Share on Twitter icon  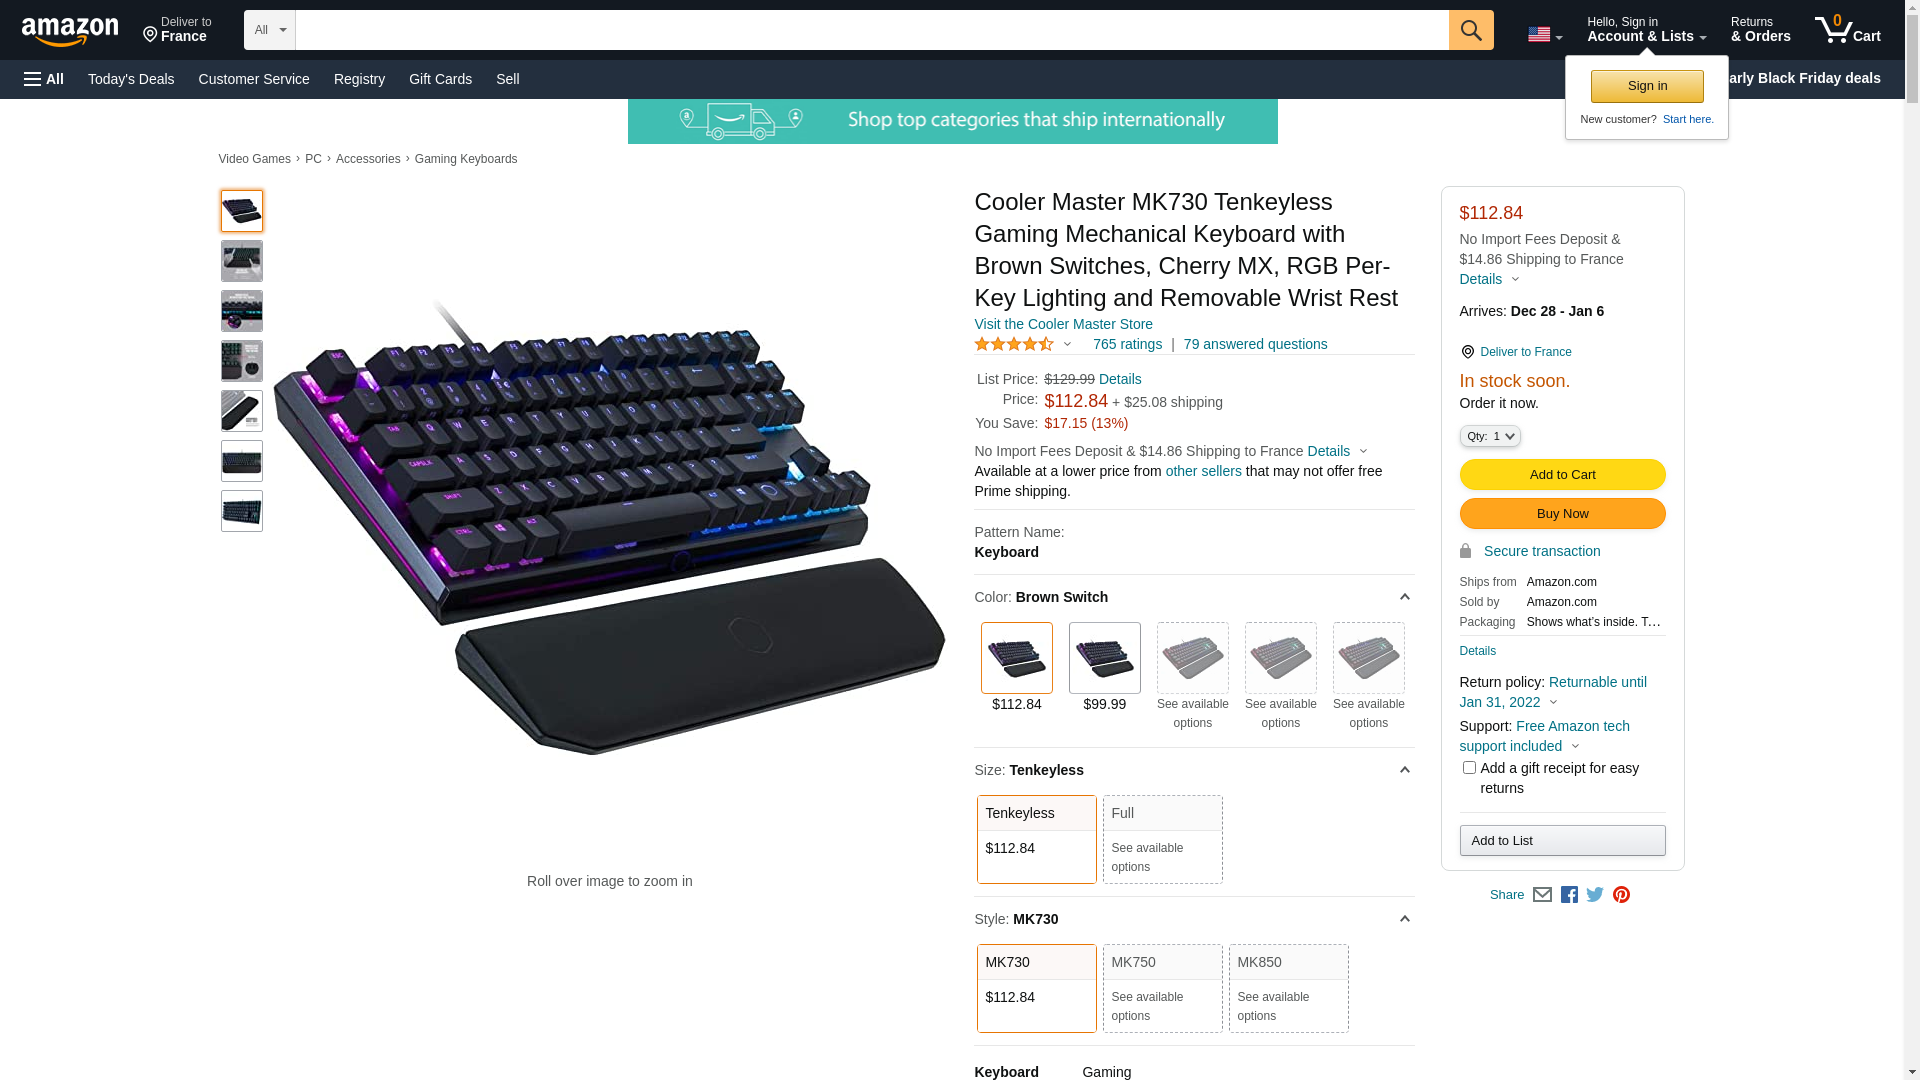point(1595,895)
